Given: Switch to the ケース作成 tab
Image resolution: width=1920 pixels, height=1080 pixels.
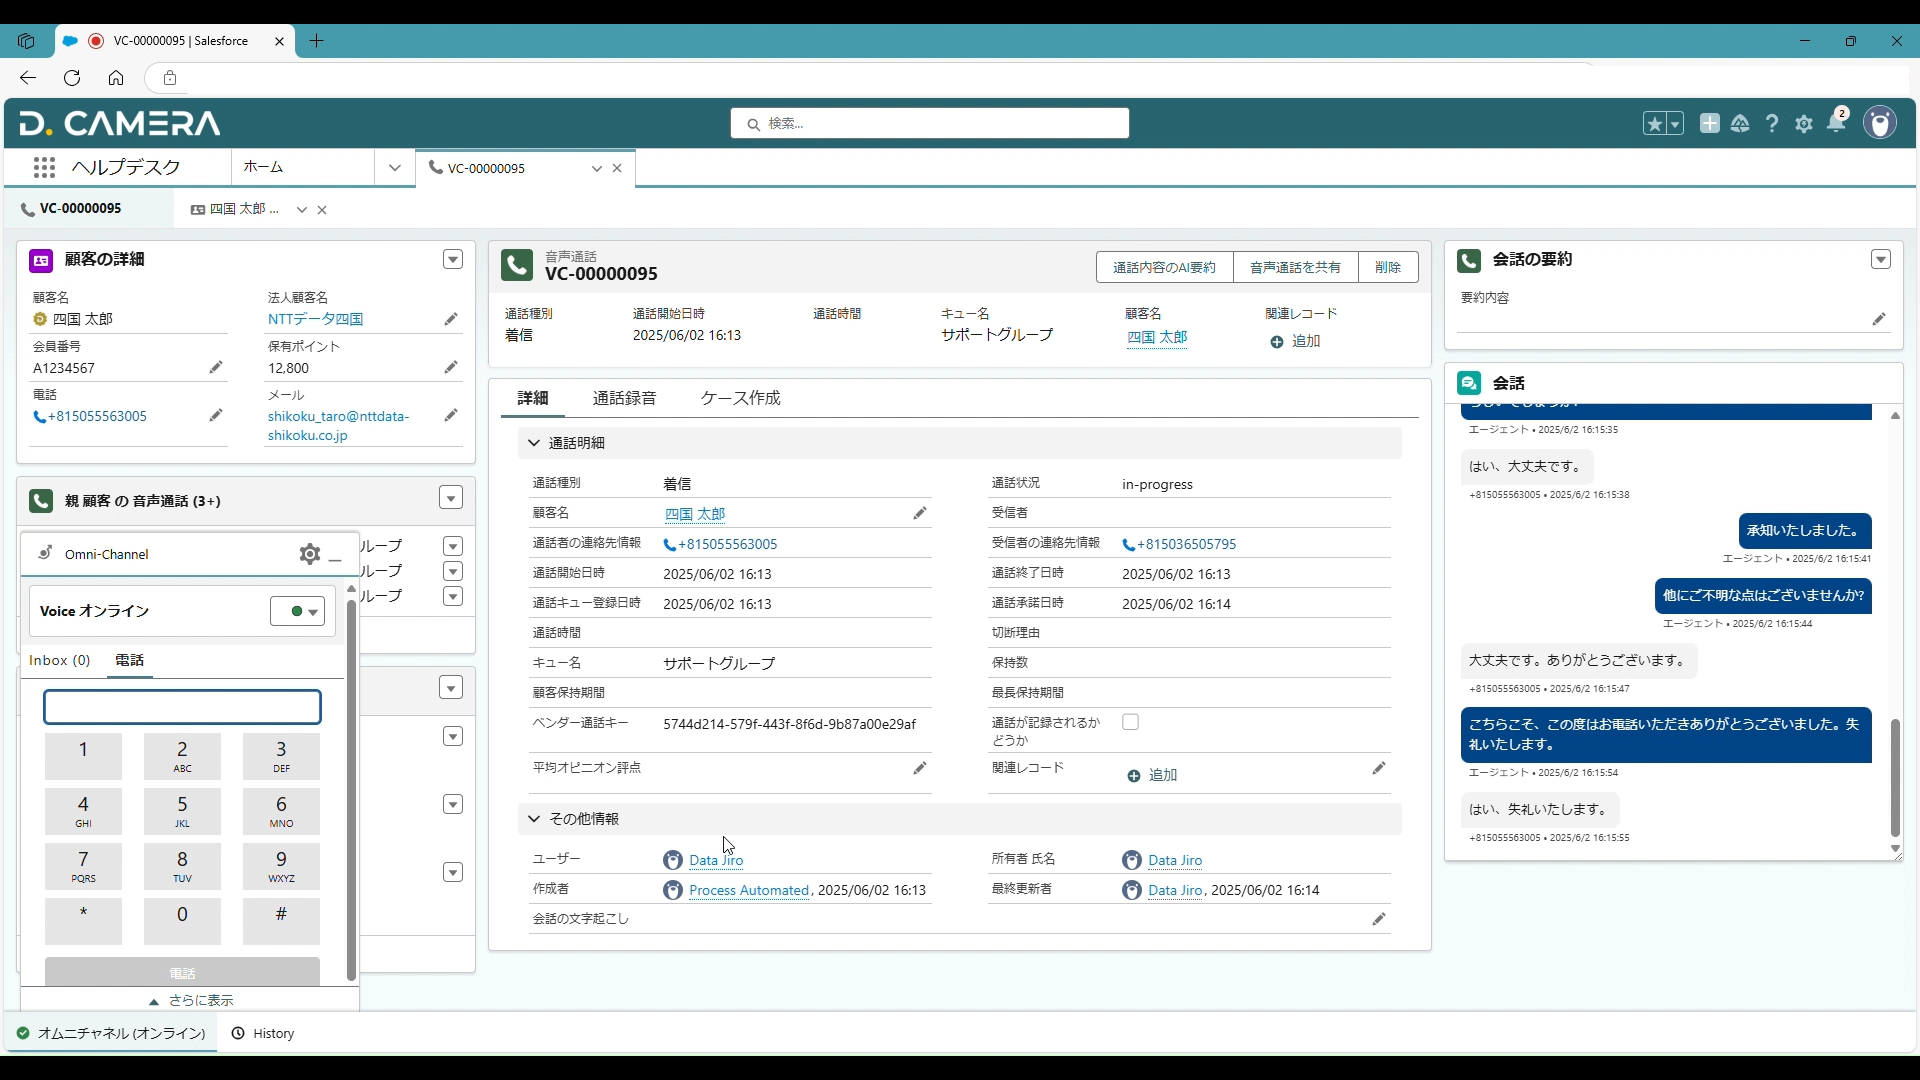Looking at the screenshot, I should 740,397.
